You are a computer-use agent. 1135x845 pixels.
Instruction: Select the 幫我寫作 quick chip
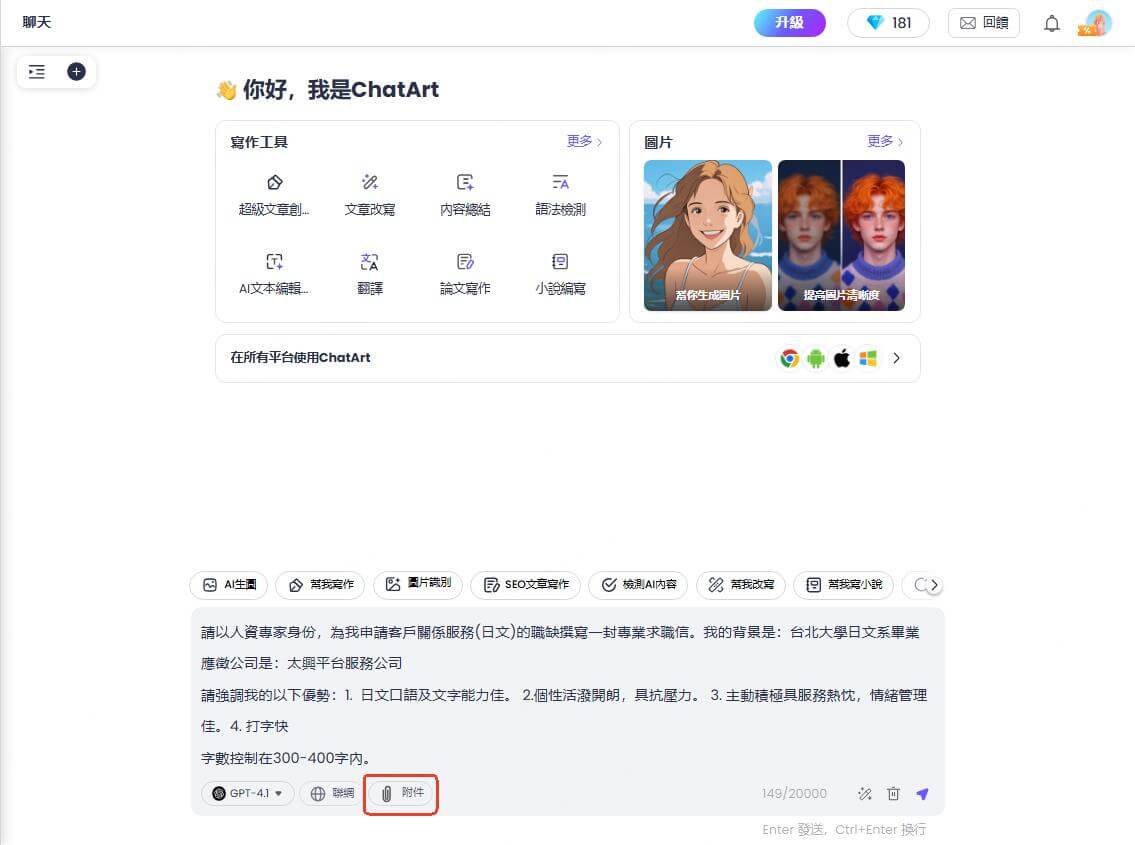(321, 585)
